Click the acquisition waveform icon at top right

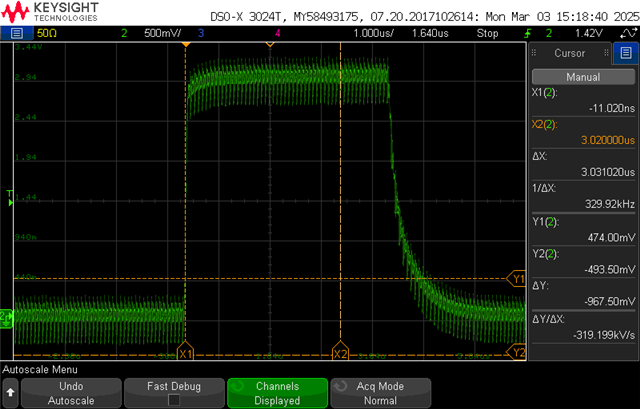tap(628, 33)
